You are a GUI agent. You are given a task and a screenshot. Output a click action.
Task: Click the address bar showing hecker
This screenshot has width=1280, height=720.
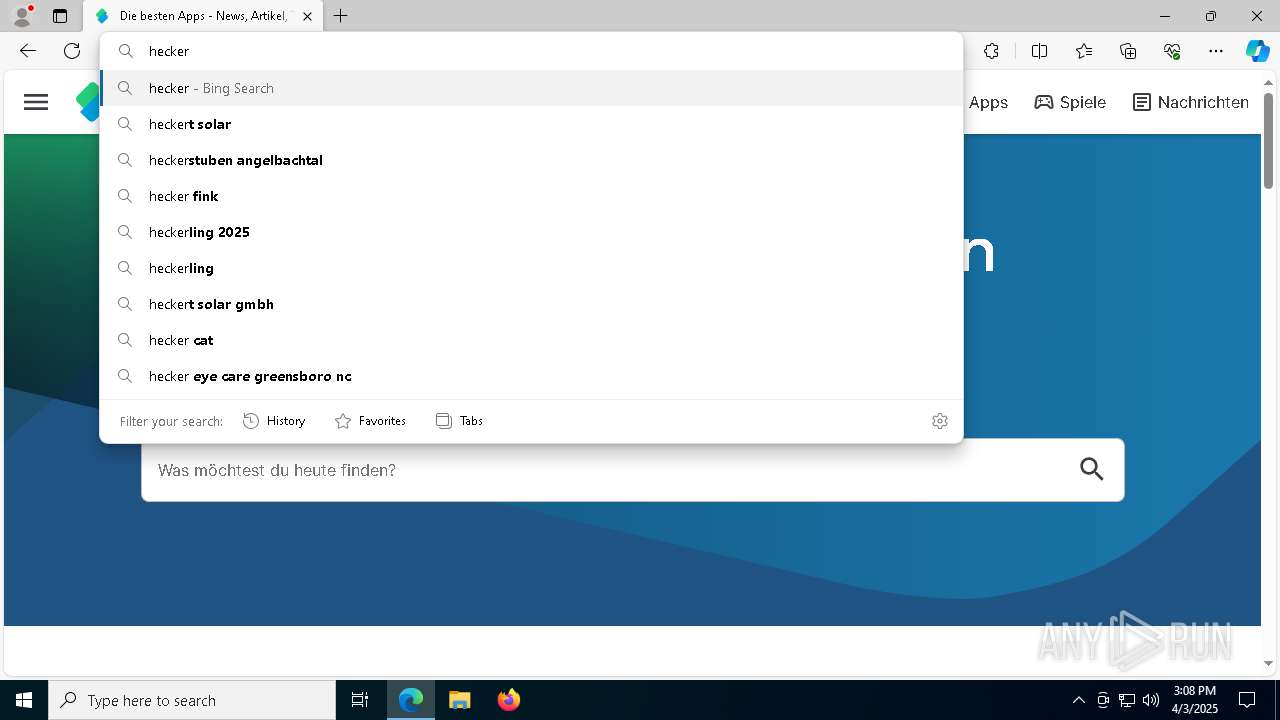pyautogui.click(x=531, y=51)
